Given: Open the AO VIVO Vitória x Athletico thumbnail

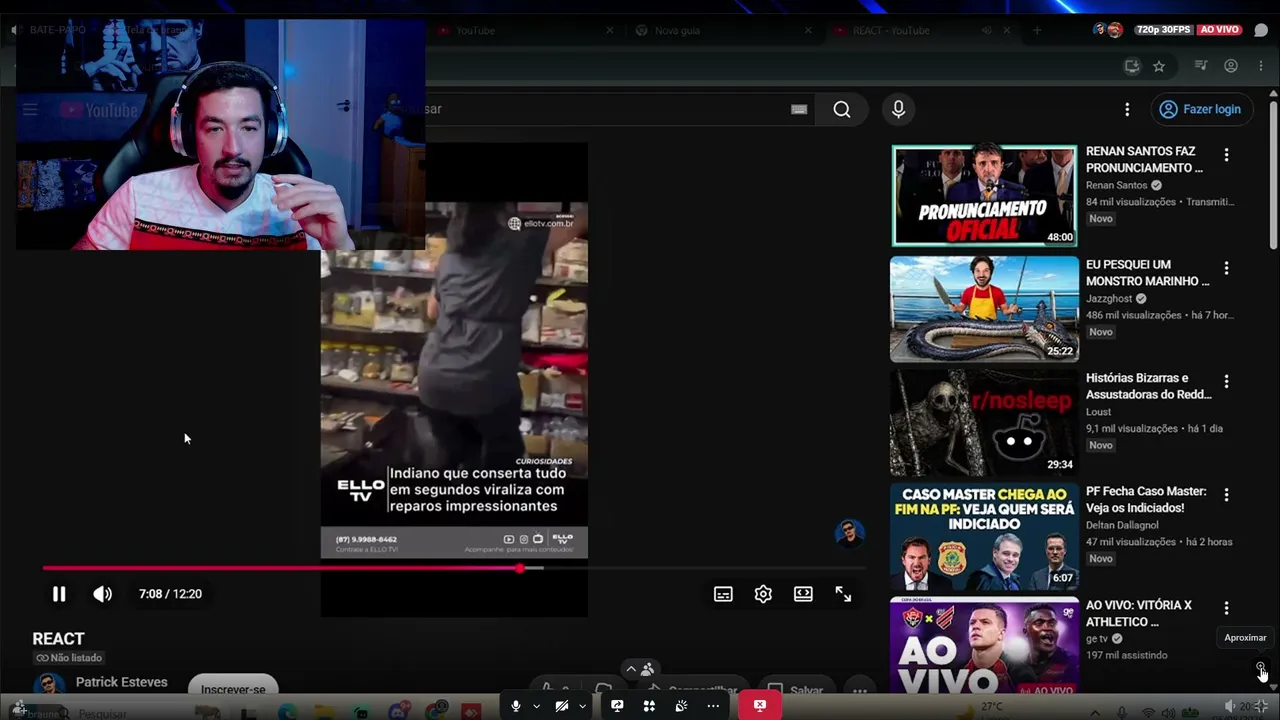Looking at the screenshot, I should pos(985,645).
